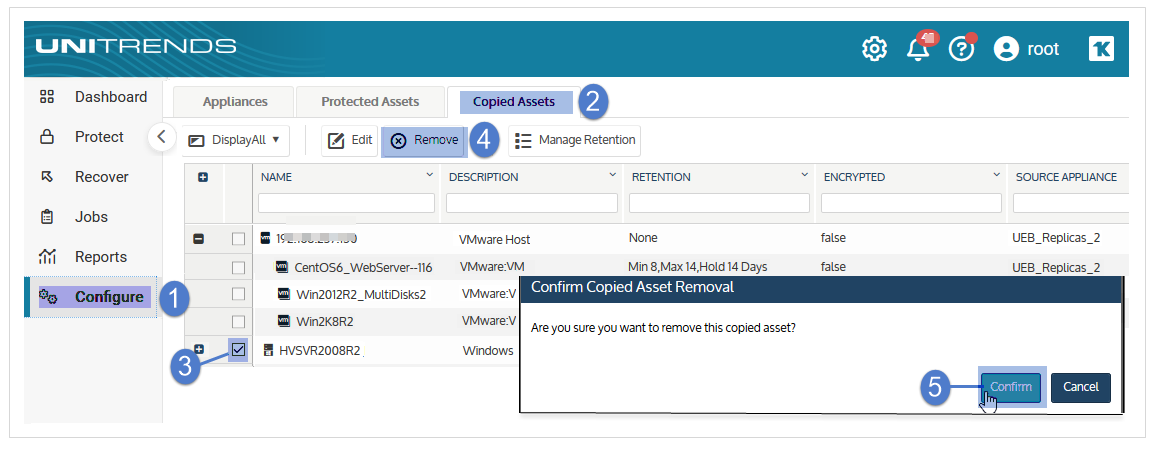Click the Configure gears icon
1166x460 pixels.
coord(48,297)
